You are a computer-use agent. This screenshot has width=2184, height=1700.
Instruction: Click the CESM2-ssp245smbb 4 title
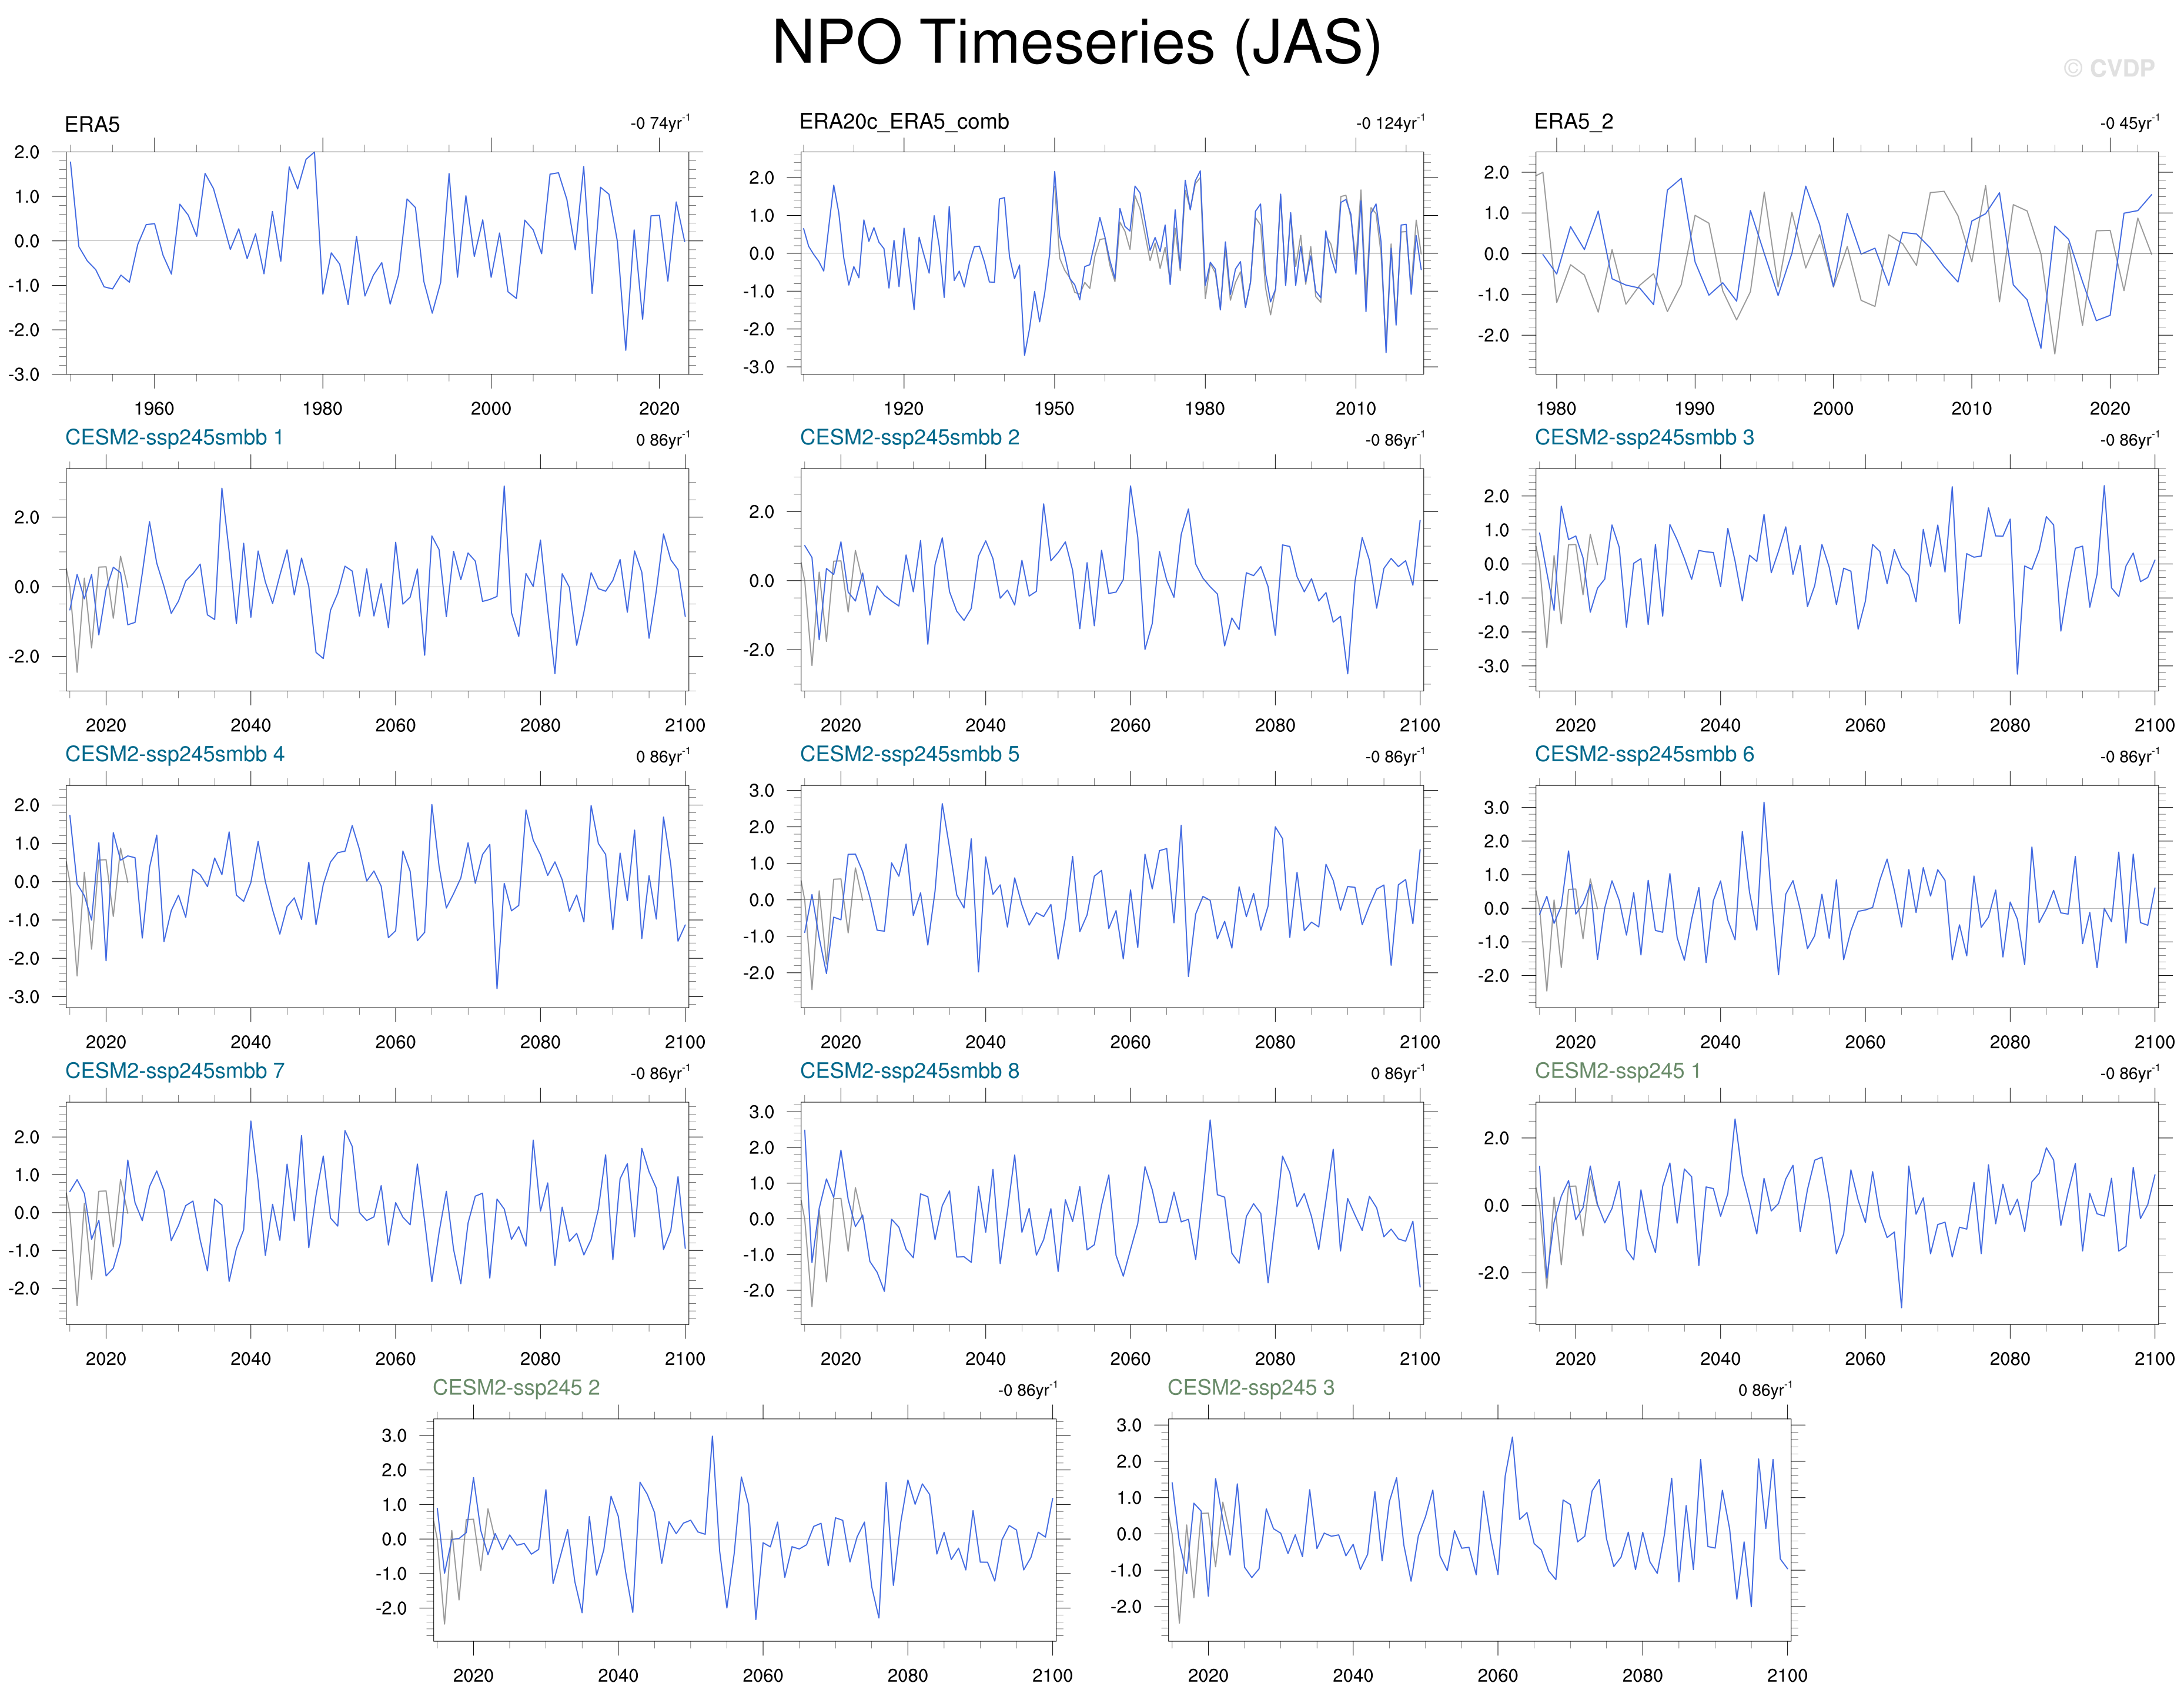pos(174,755)
